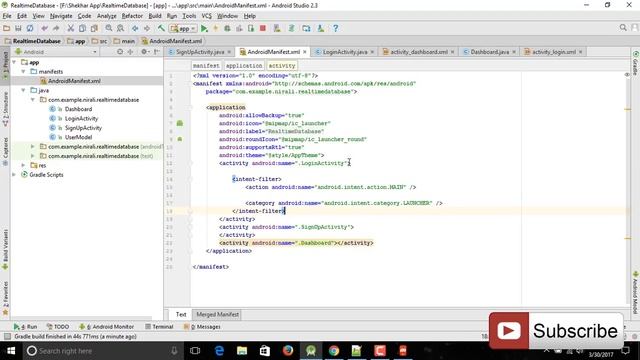Screen dimensions: 640x360
Task: Open the VCS menu
Action: [x=207, y=16]
